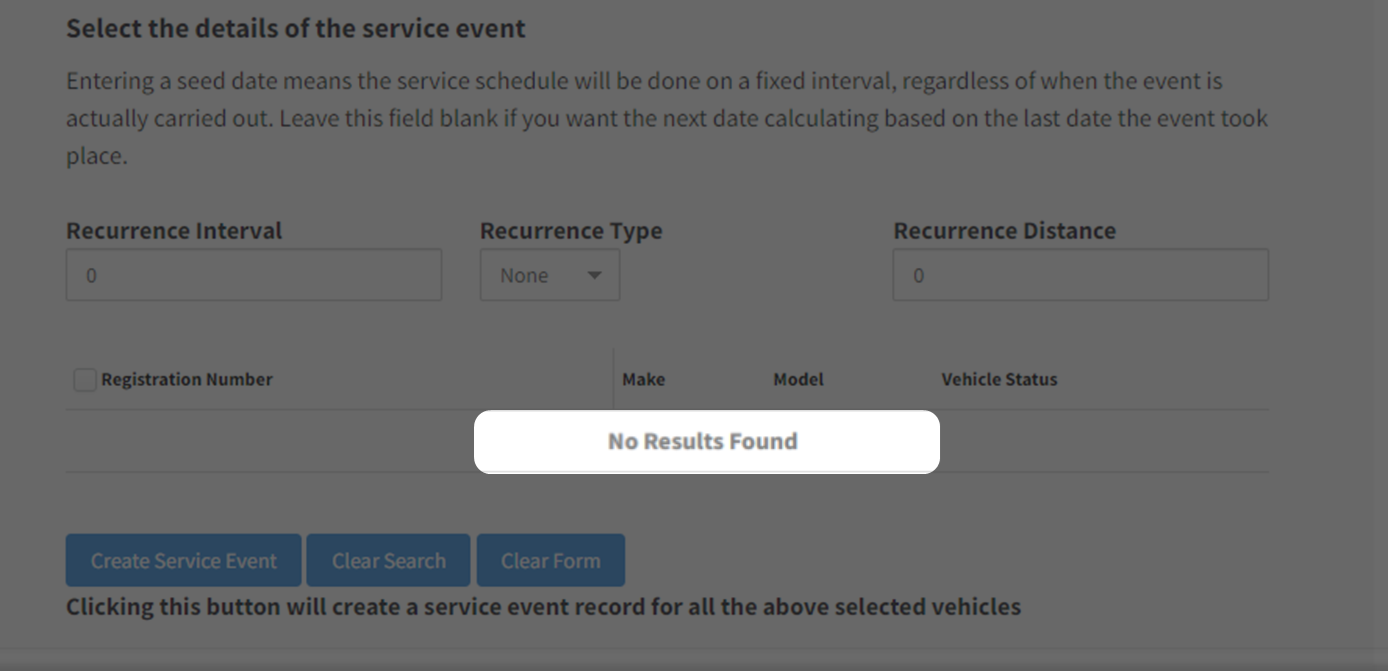Click the Recurrence Distance label
Screen dimensions: 1388x671
coord(1004,230)
